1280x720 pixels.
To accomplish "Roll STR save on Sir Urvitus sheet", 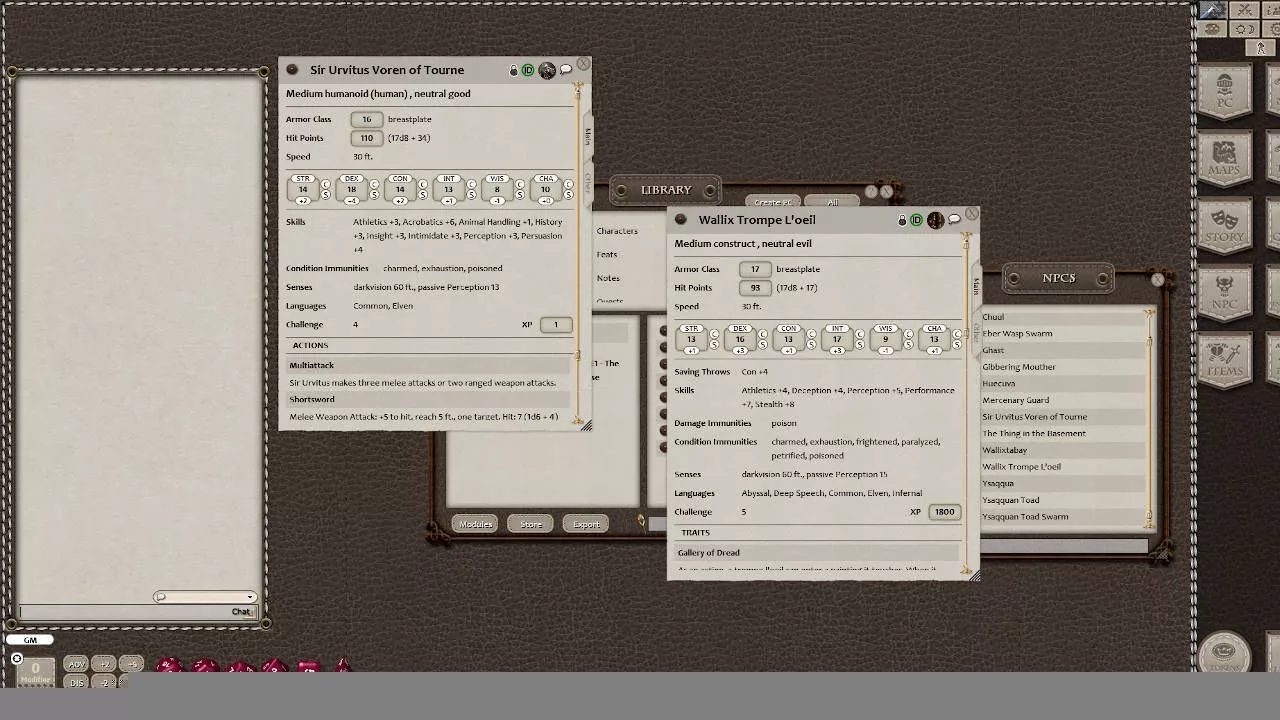I will pyautogui.click(x=326, y=195).
